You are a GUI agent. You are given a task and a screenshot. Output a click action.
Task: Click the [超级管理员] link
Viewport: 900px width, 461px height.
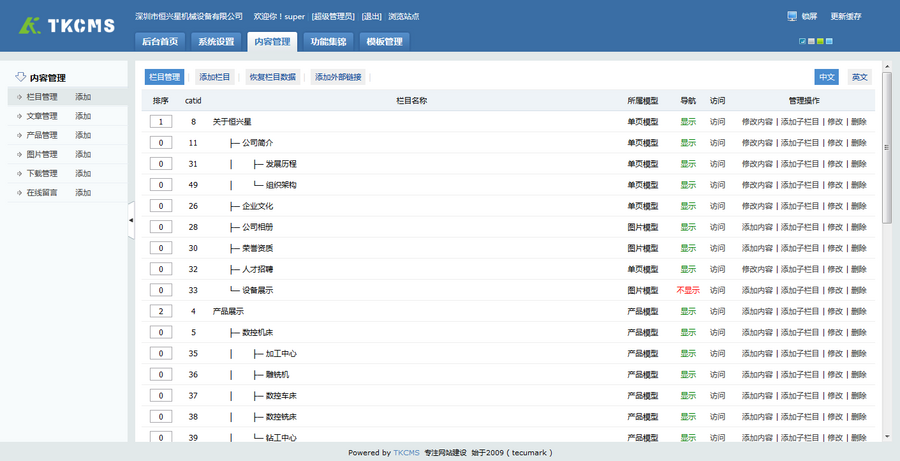coord(333,17)
